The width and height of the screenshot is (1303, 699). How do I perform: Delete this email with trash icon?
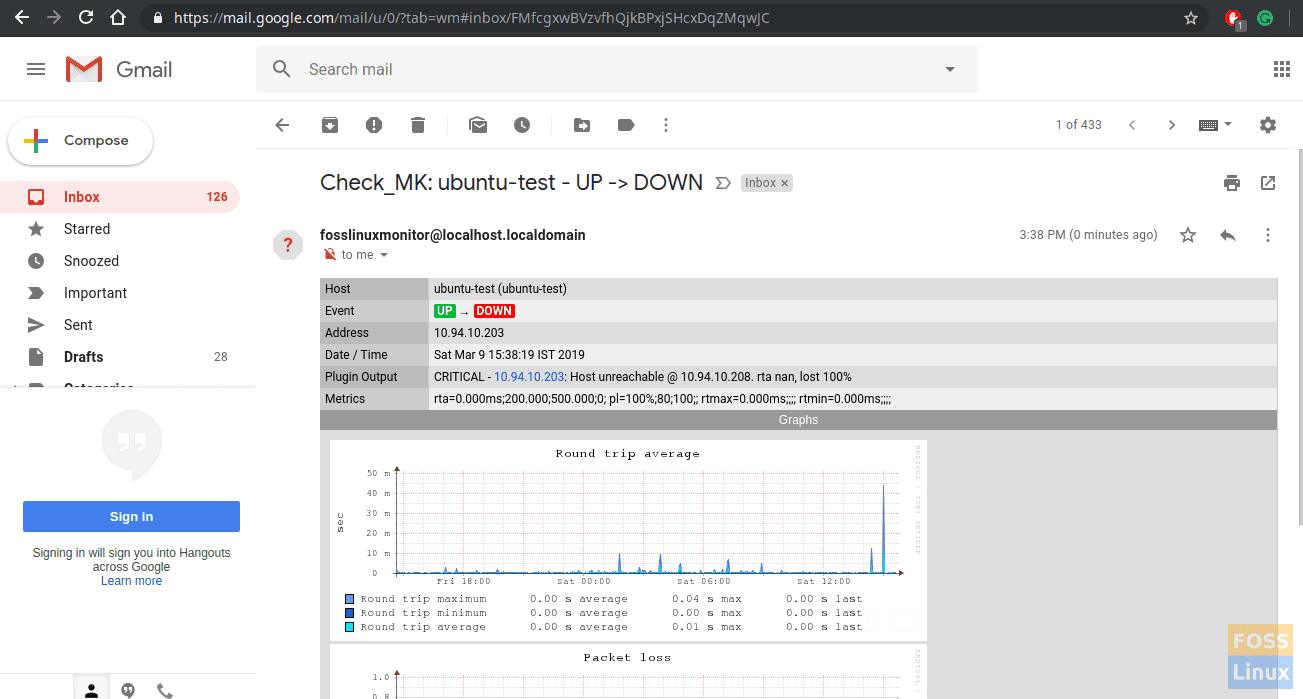coord(418,125)
